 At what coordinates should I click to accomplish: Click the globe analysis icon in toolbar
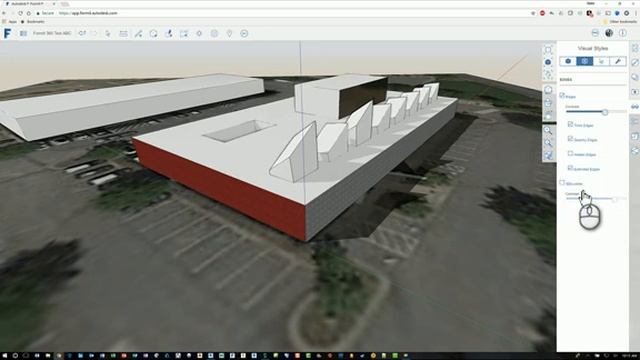click(x=214, y=33)
